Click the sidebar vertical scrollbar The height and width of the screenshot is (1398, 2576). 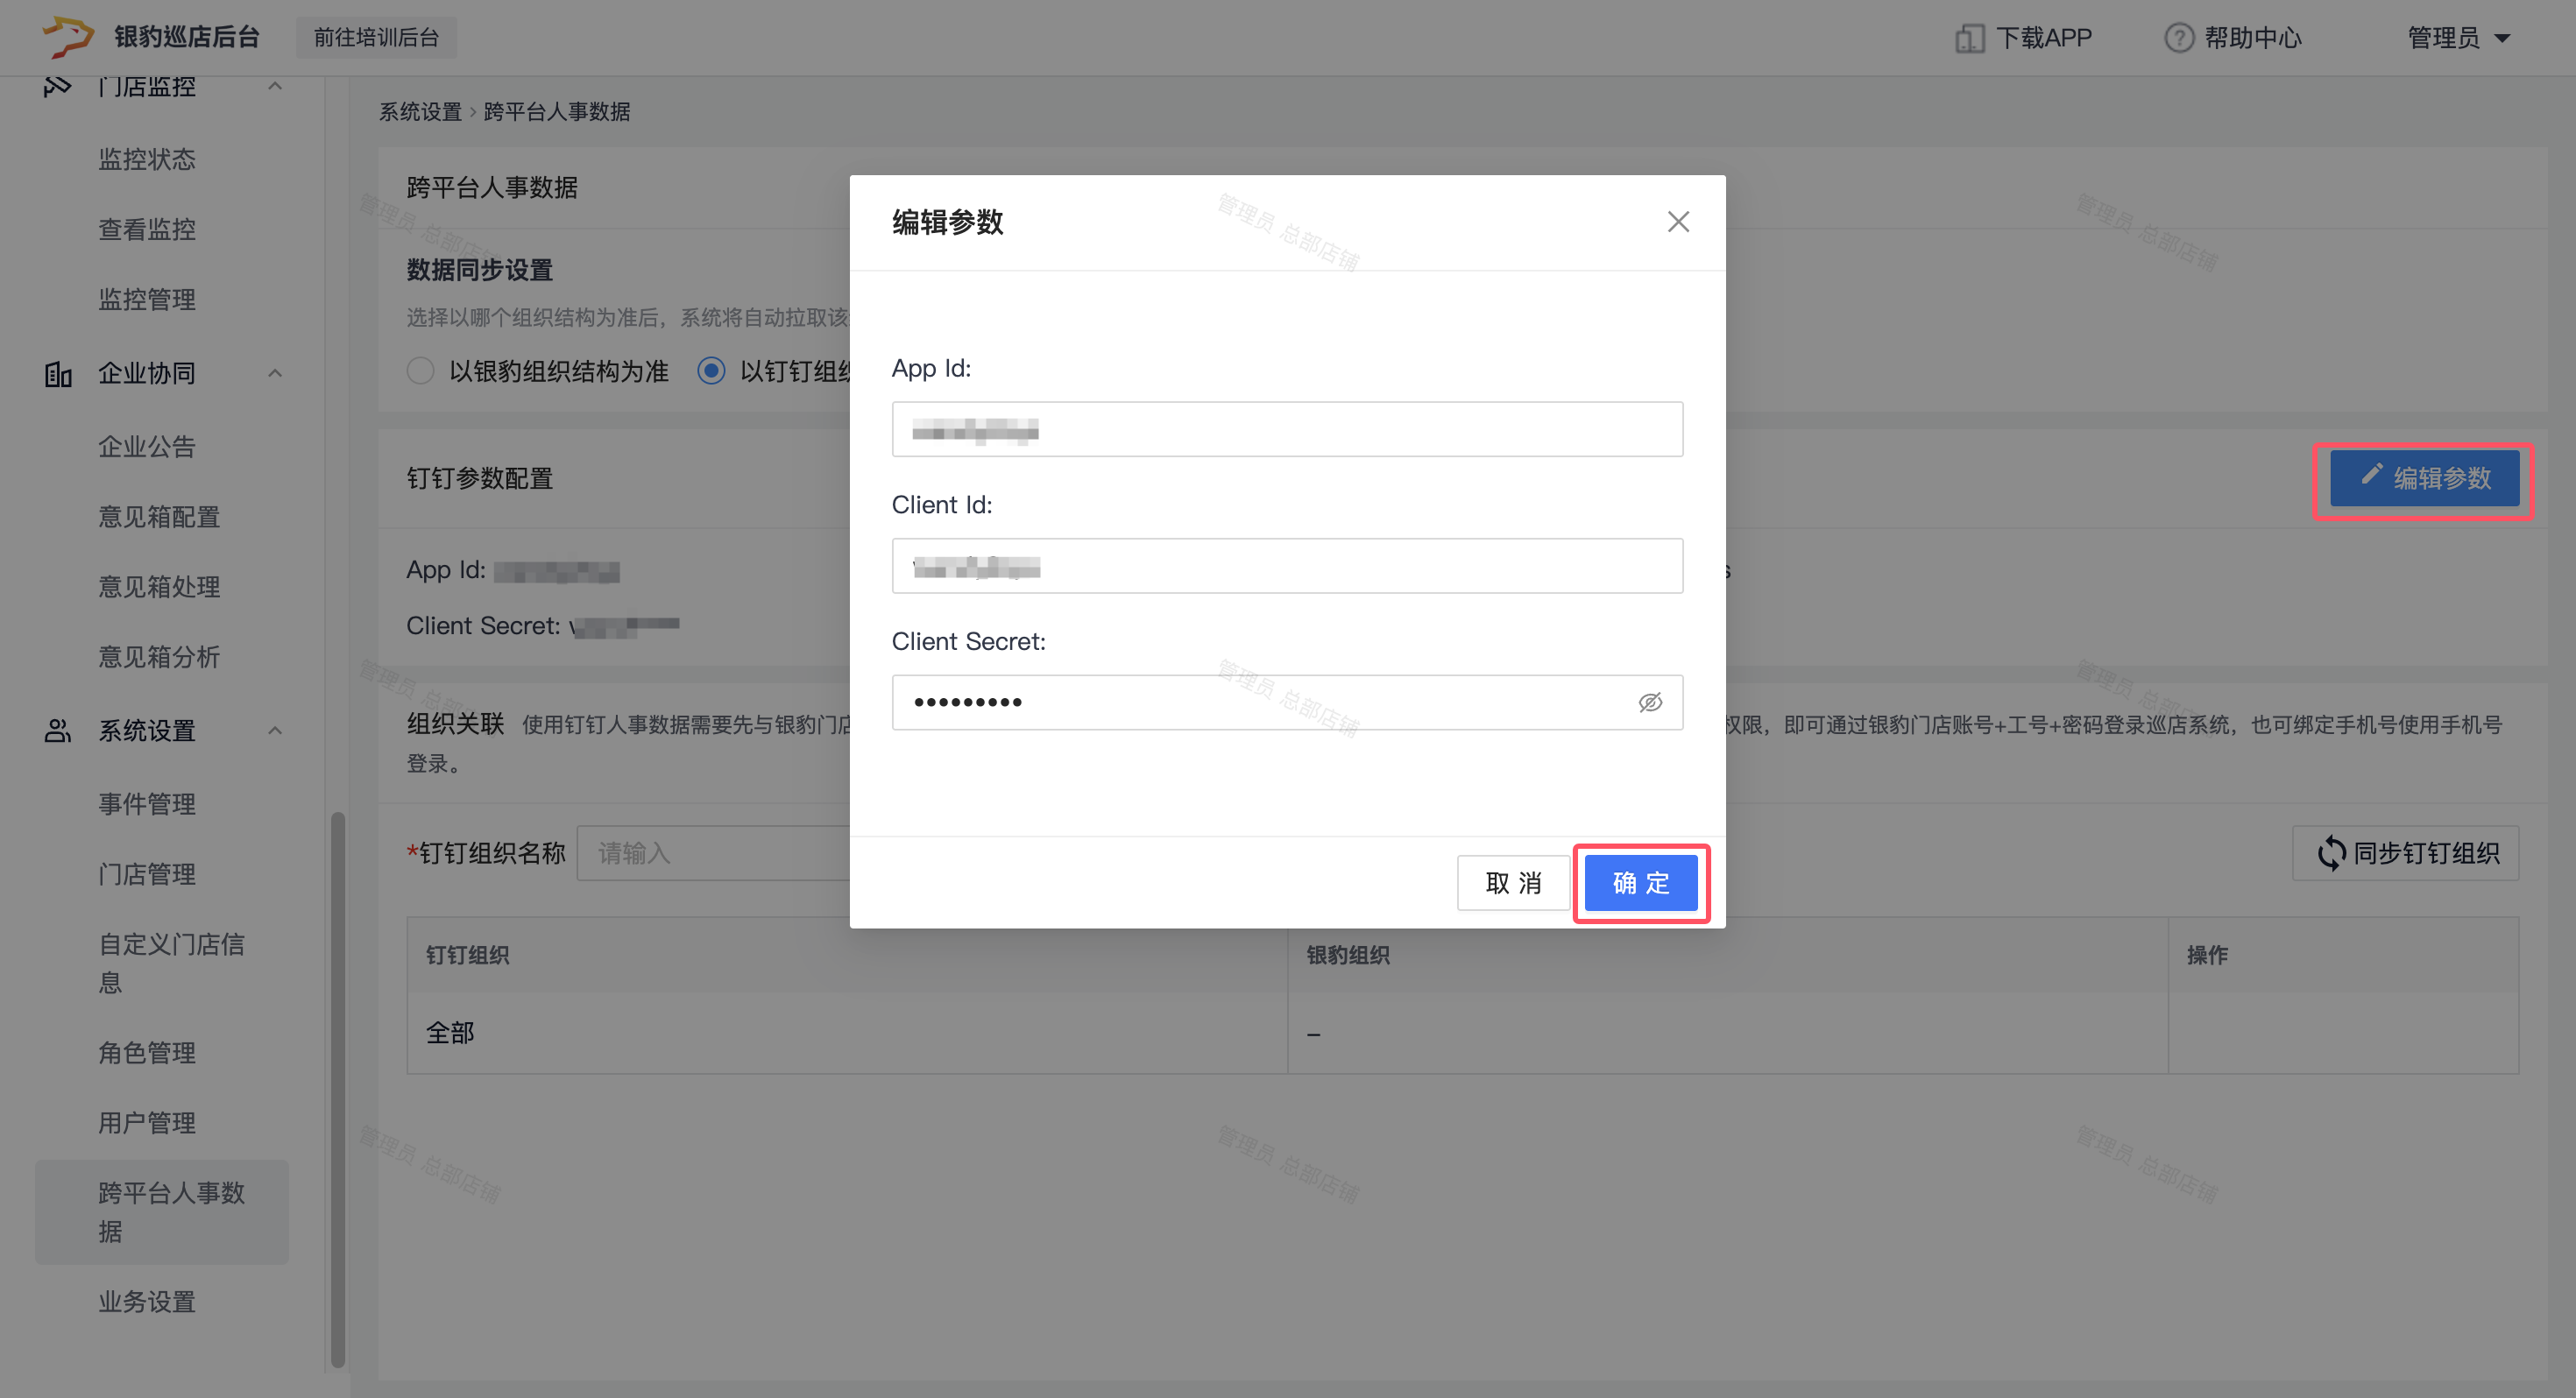[338, 1088]
